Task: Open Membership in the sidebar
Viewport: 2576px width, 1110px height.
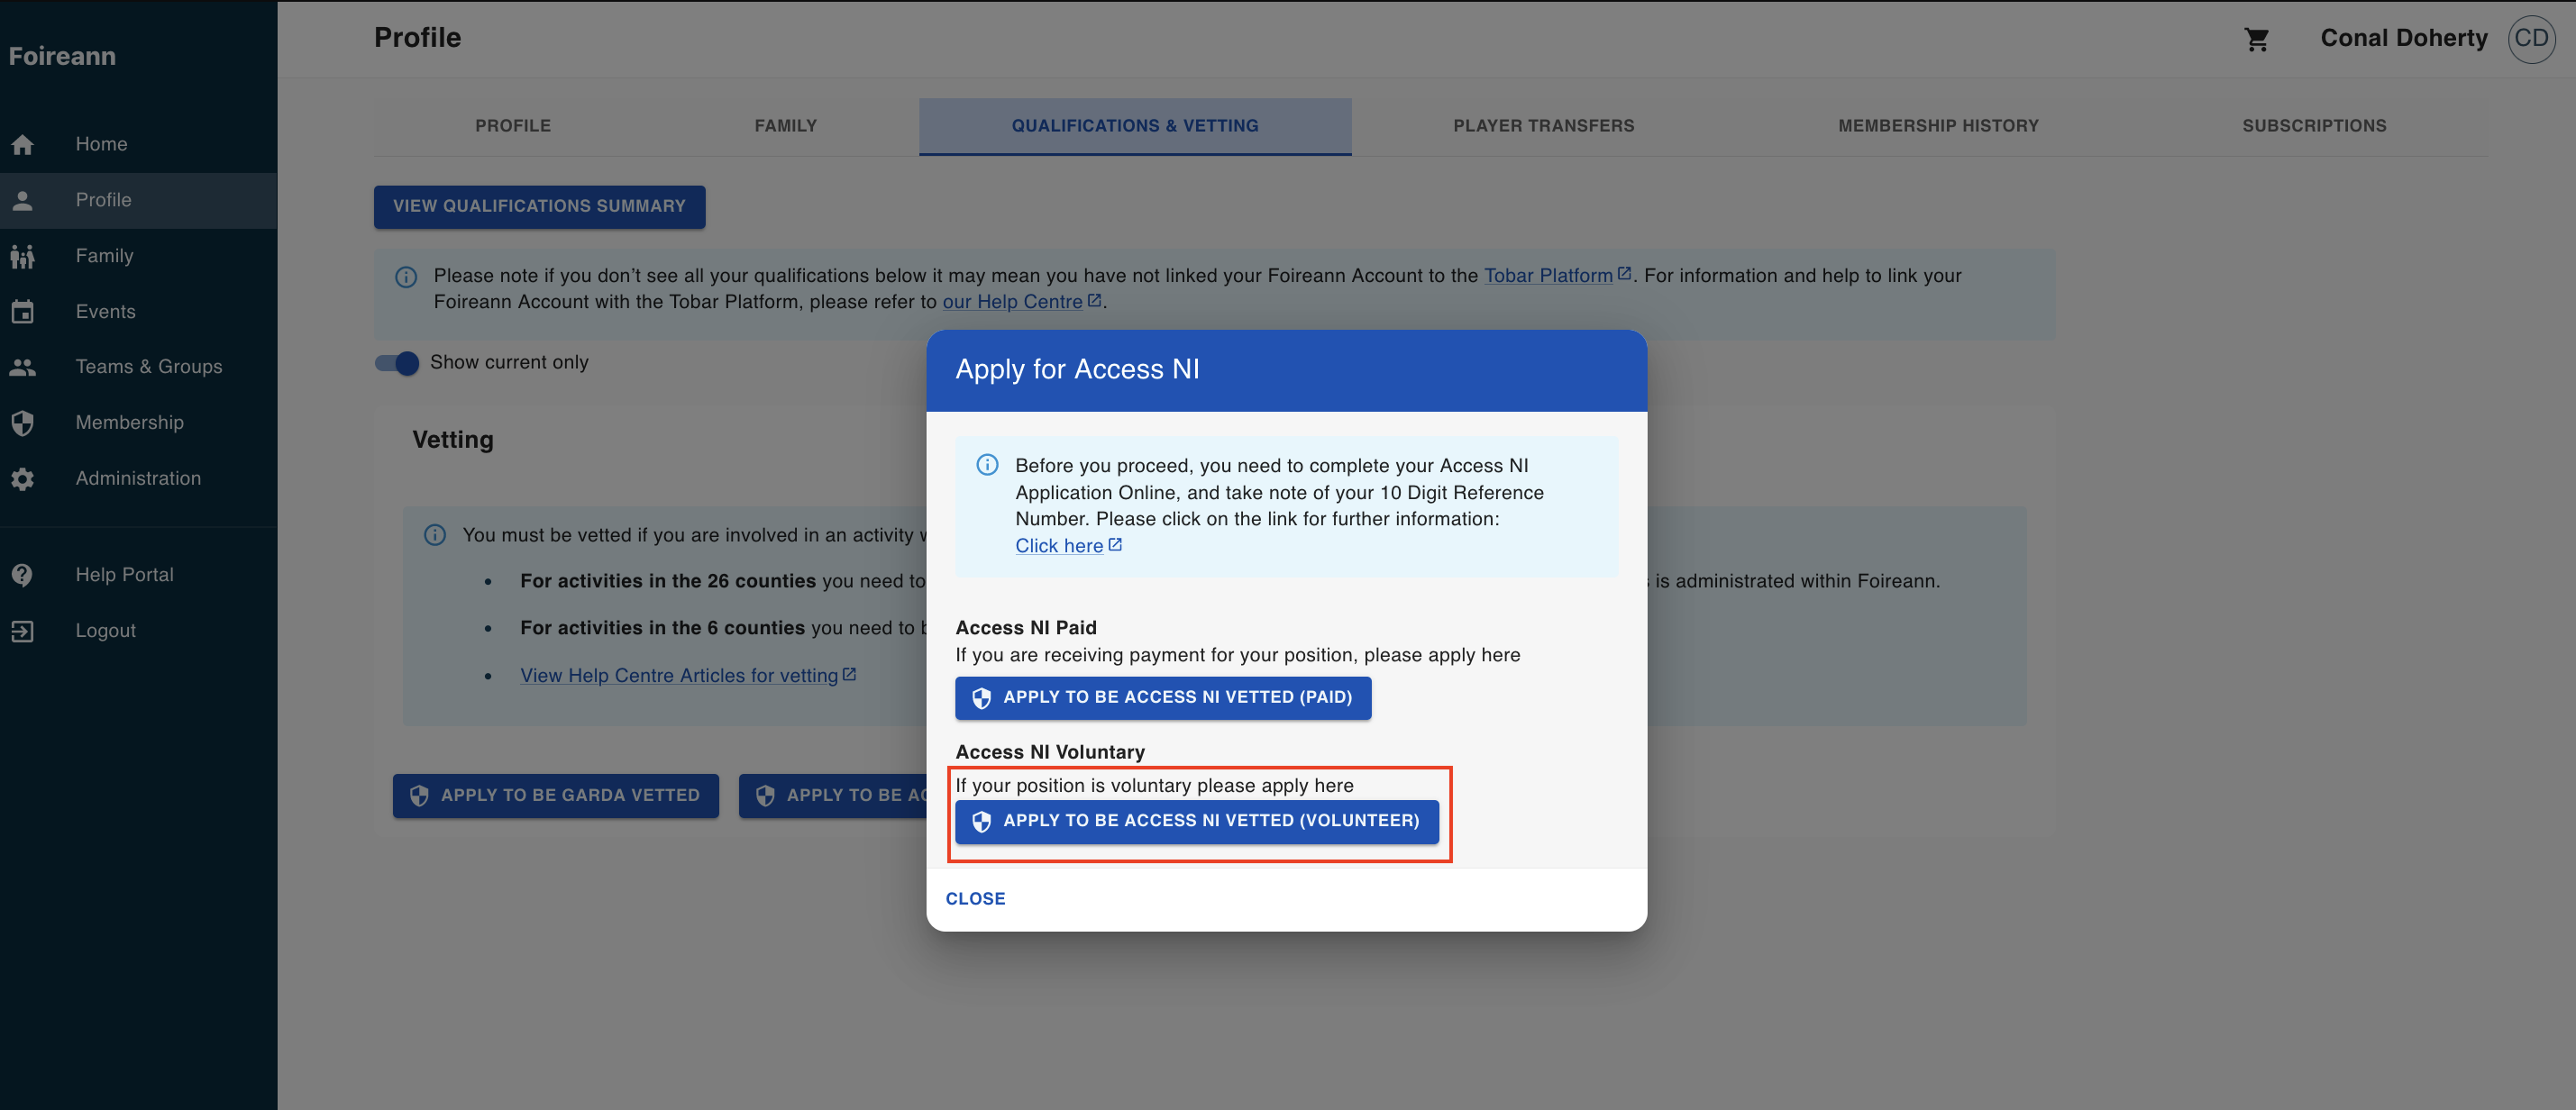Action: pyautogui.click(x=138, y=423)
